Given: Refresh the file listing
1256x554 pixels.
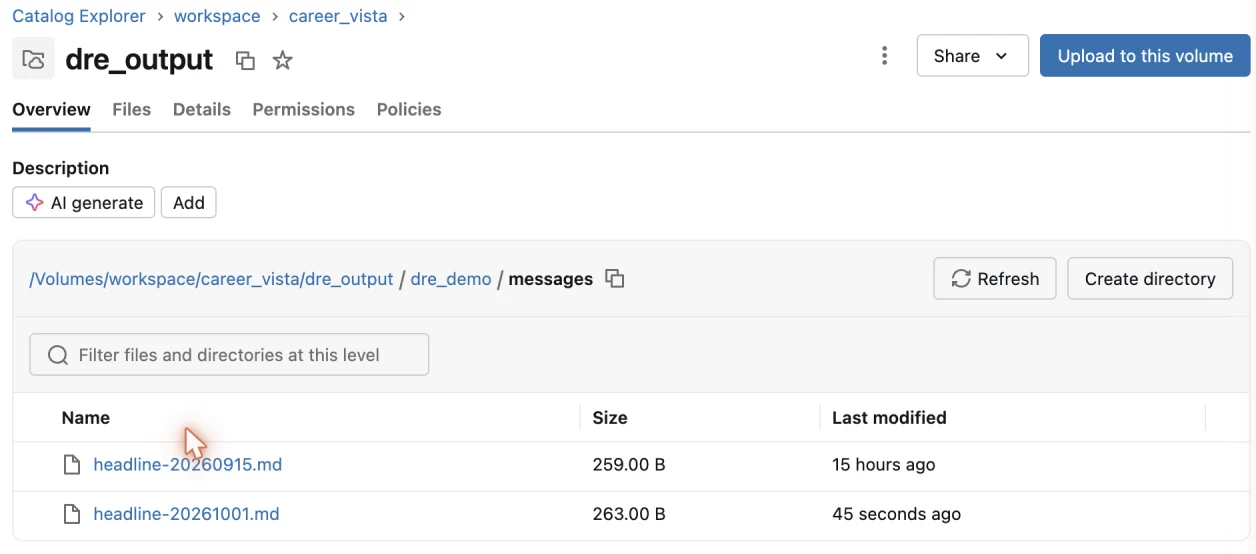Looking at the screenshot, I should coord(995,279).
